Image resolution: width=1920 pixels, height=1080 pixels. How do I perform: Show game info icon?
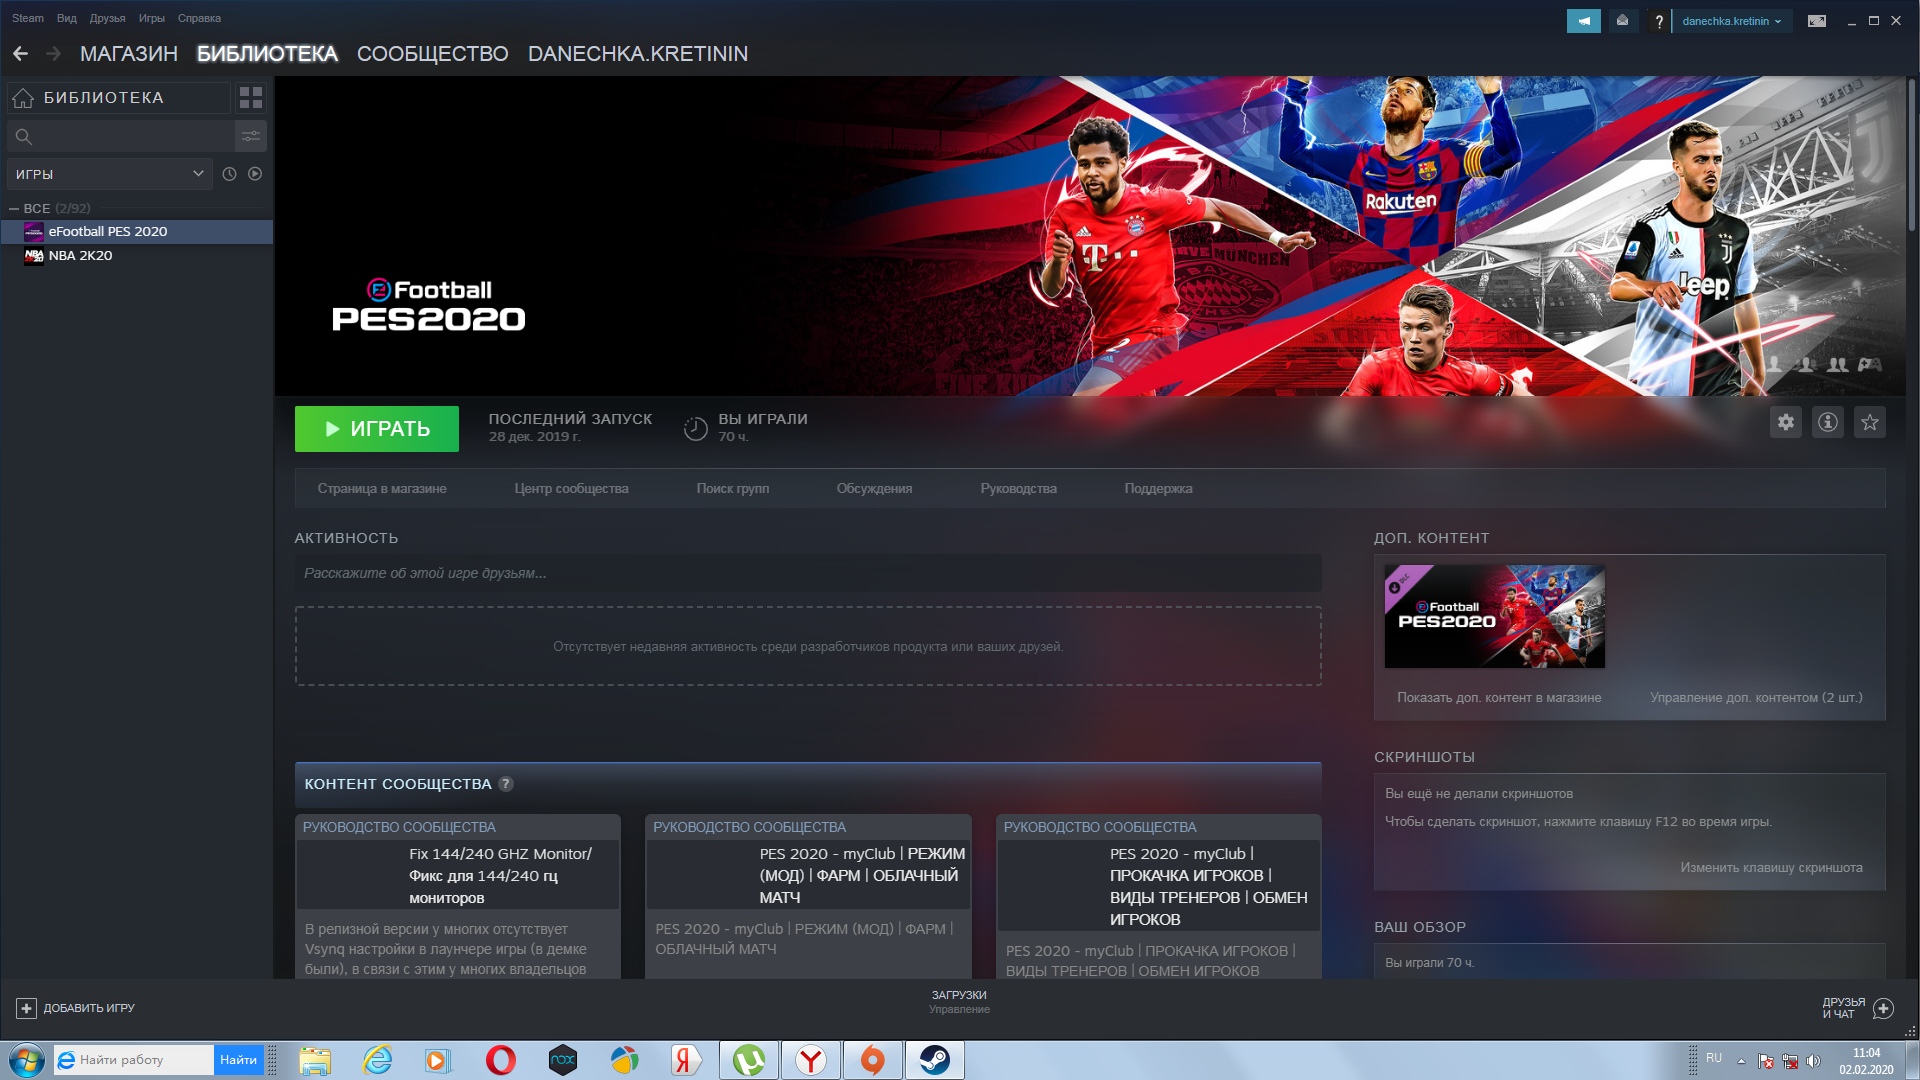(x=1828, y=422)
